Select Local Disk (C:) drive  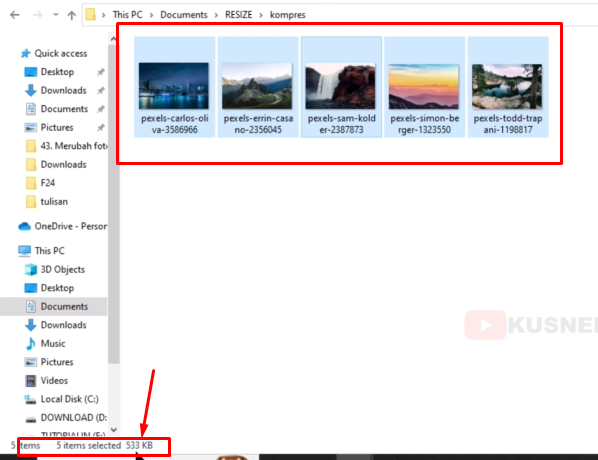click(61, 399)
